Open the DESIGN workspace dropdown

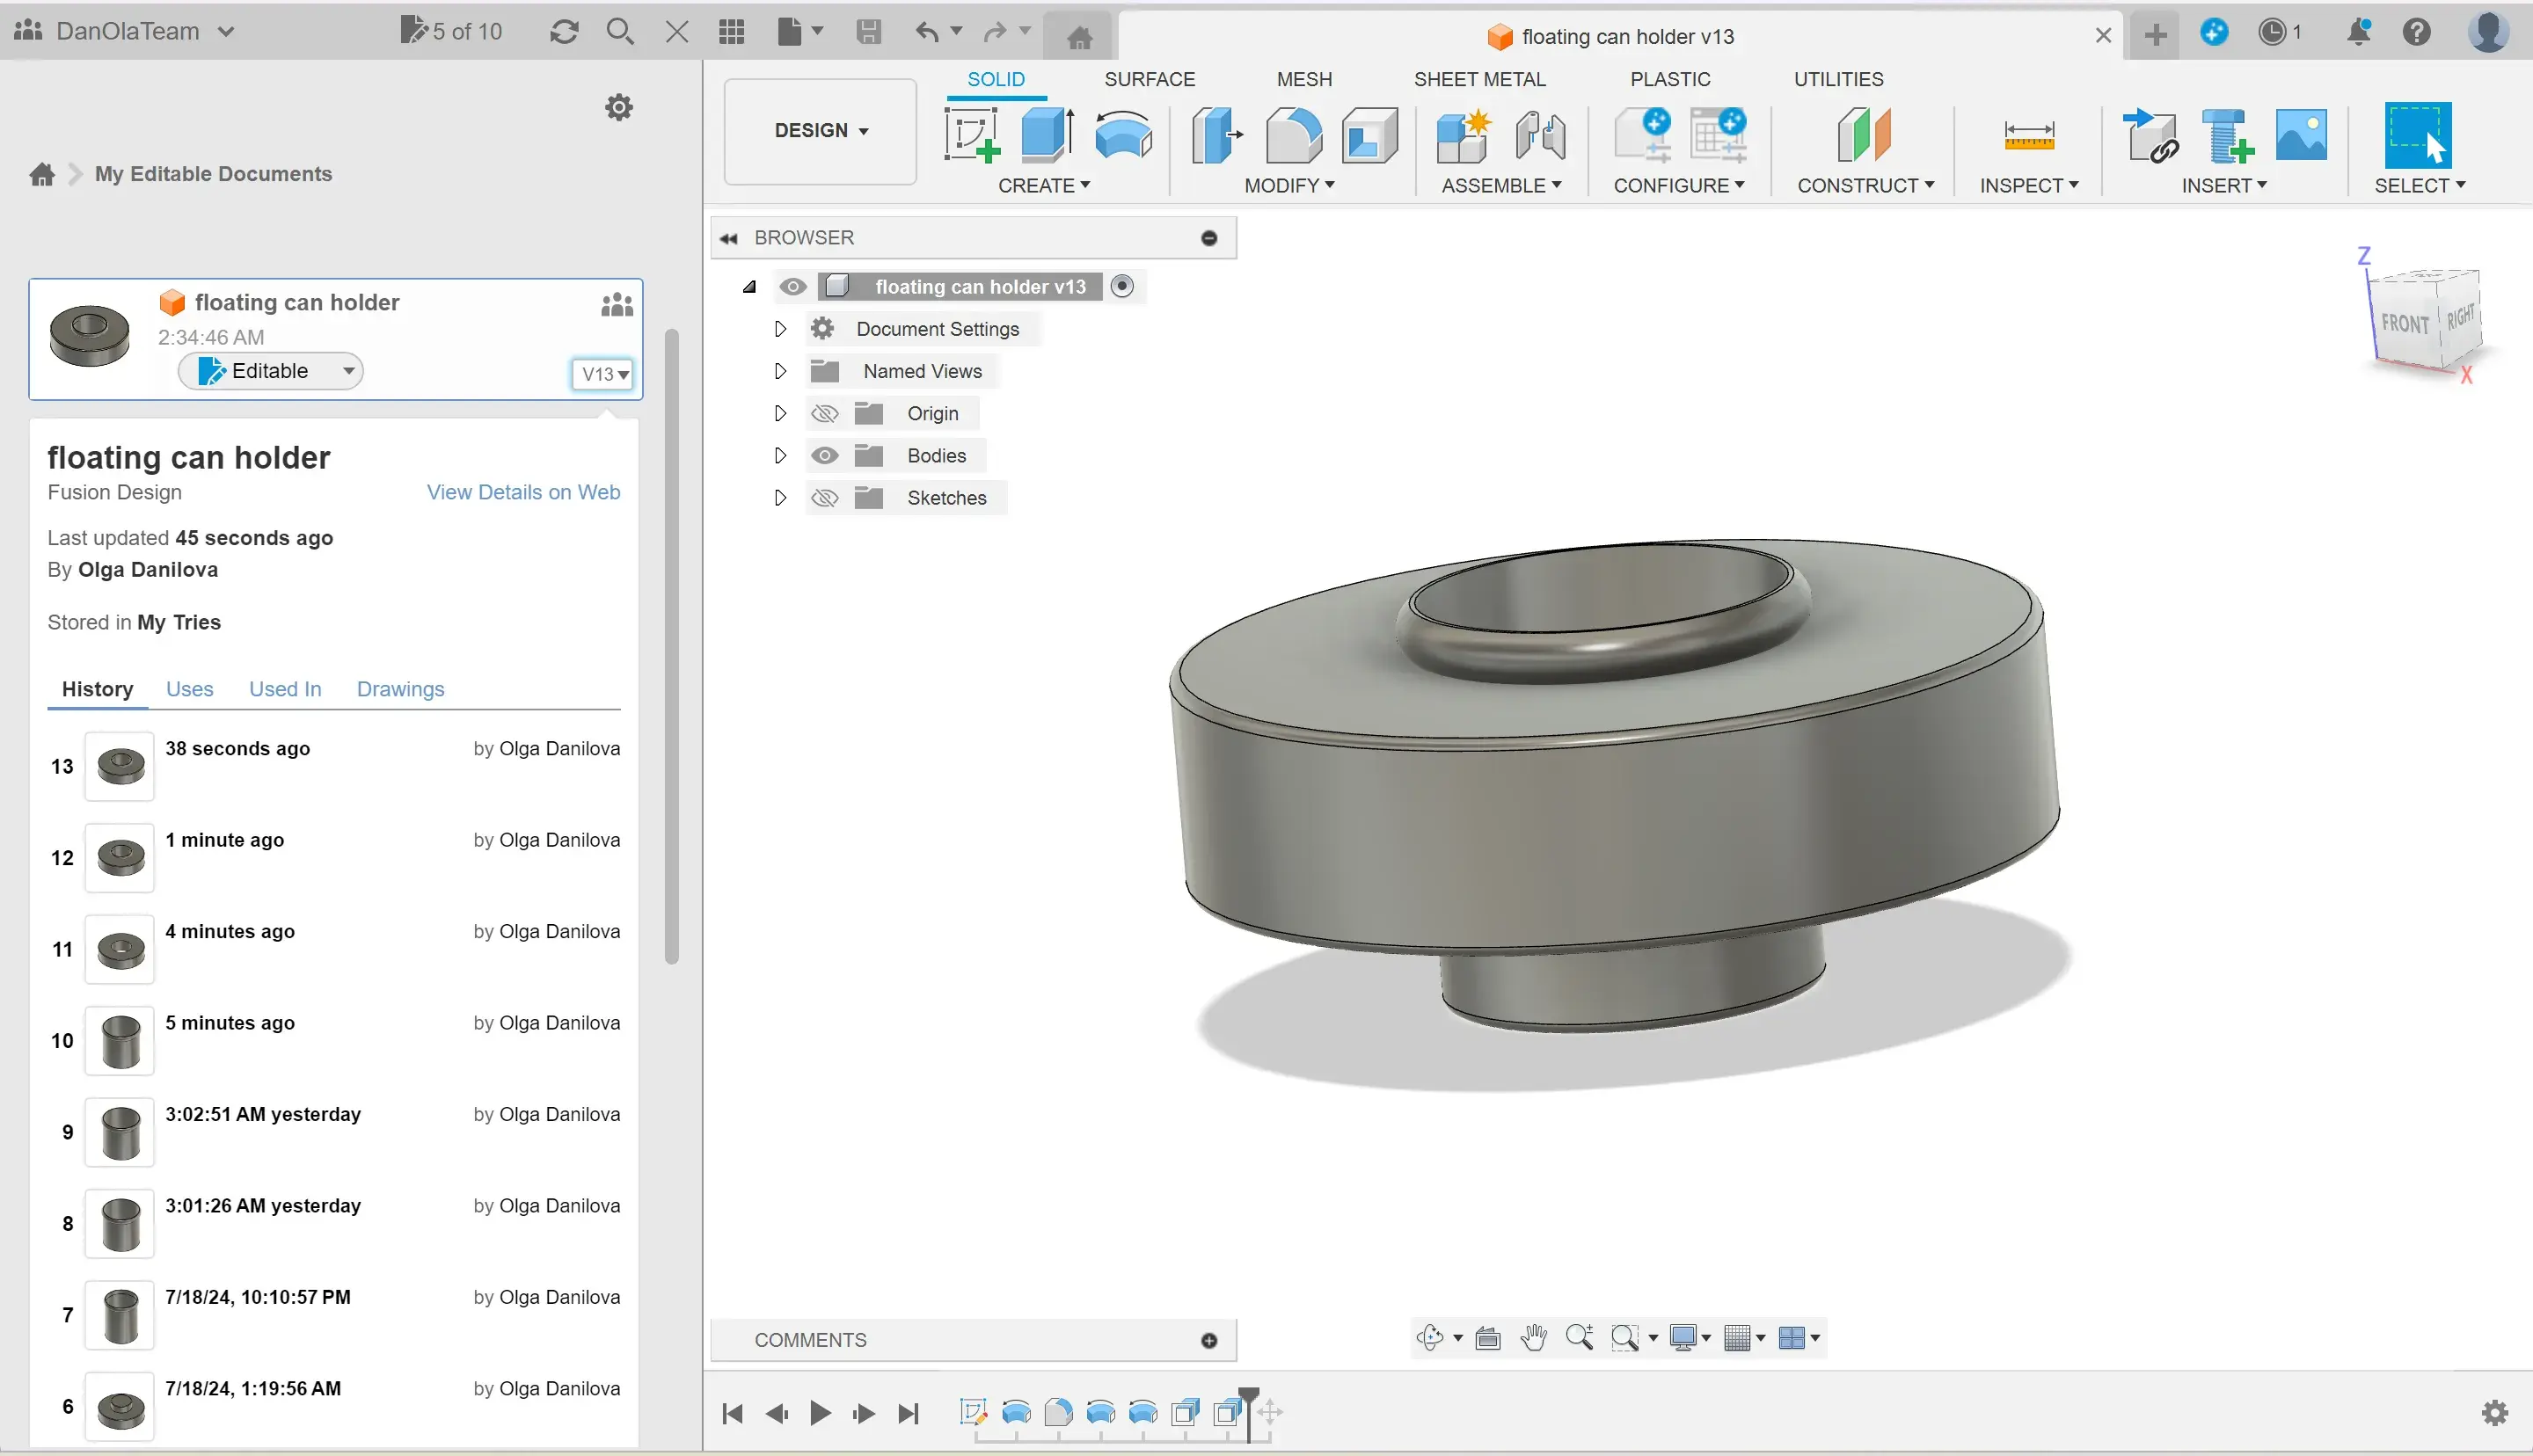[820, 131]
